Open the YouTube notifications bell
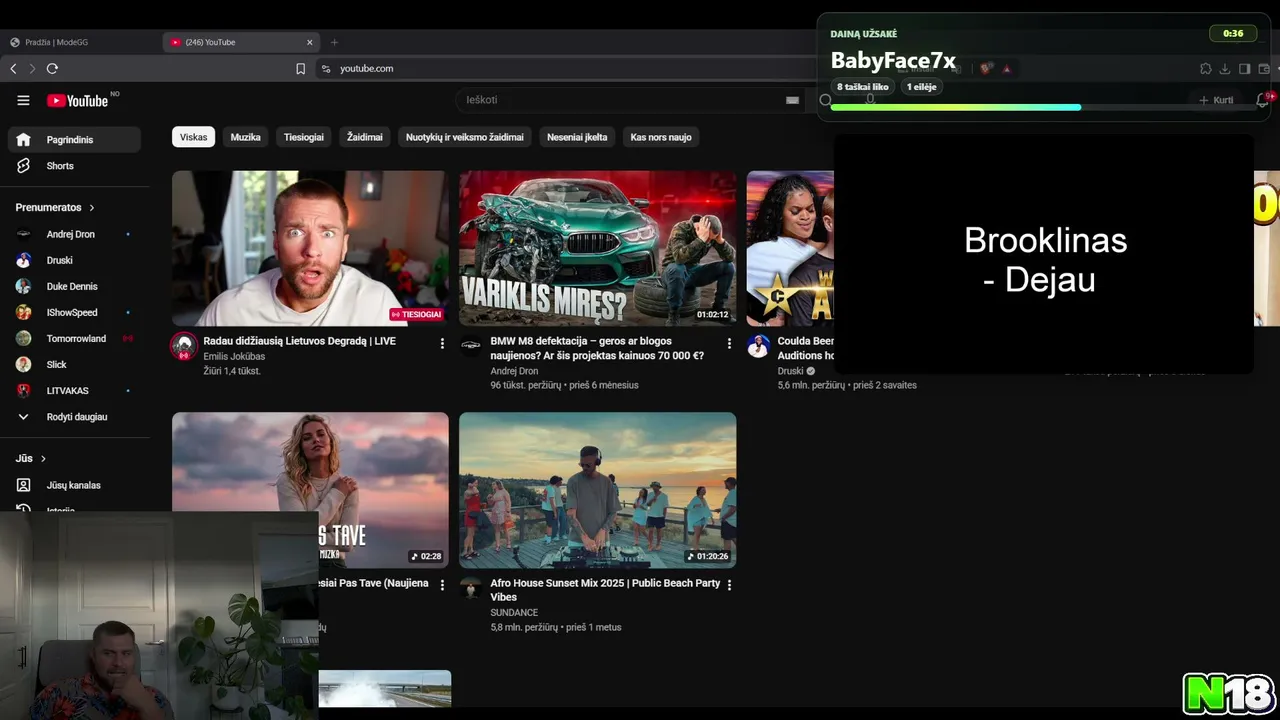Image resolution: width=1280 pixels, height=720 pixels. click(1262, 100)
